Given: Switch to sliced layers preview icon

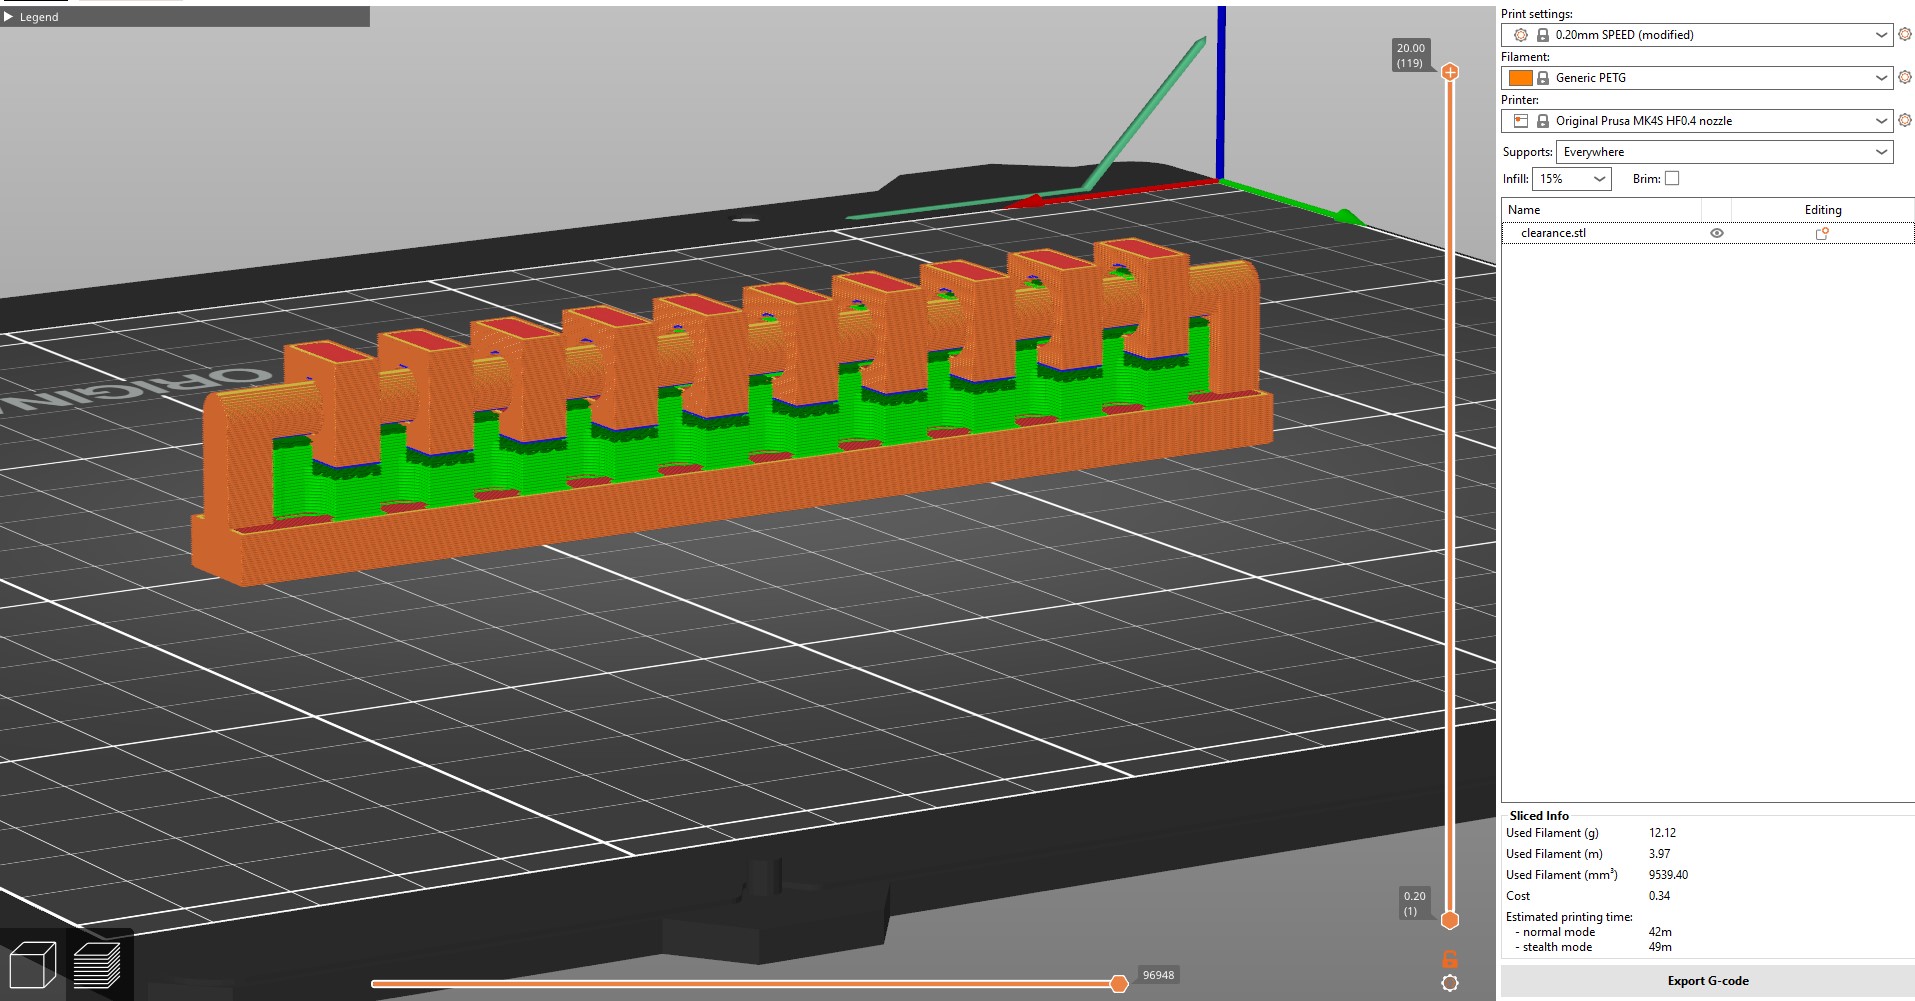Looking at the screenshot, I should point(97,966).
